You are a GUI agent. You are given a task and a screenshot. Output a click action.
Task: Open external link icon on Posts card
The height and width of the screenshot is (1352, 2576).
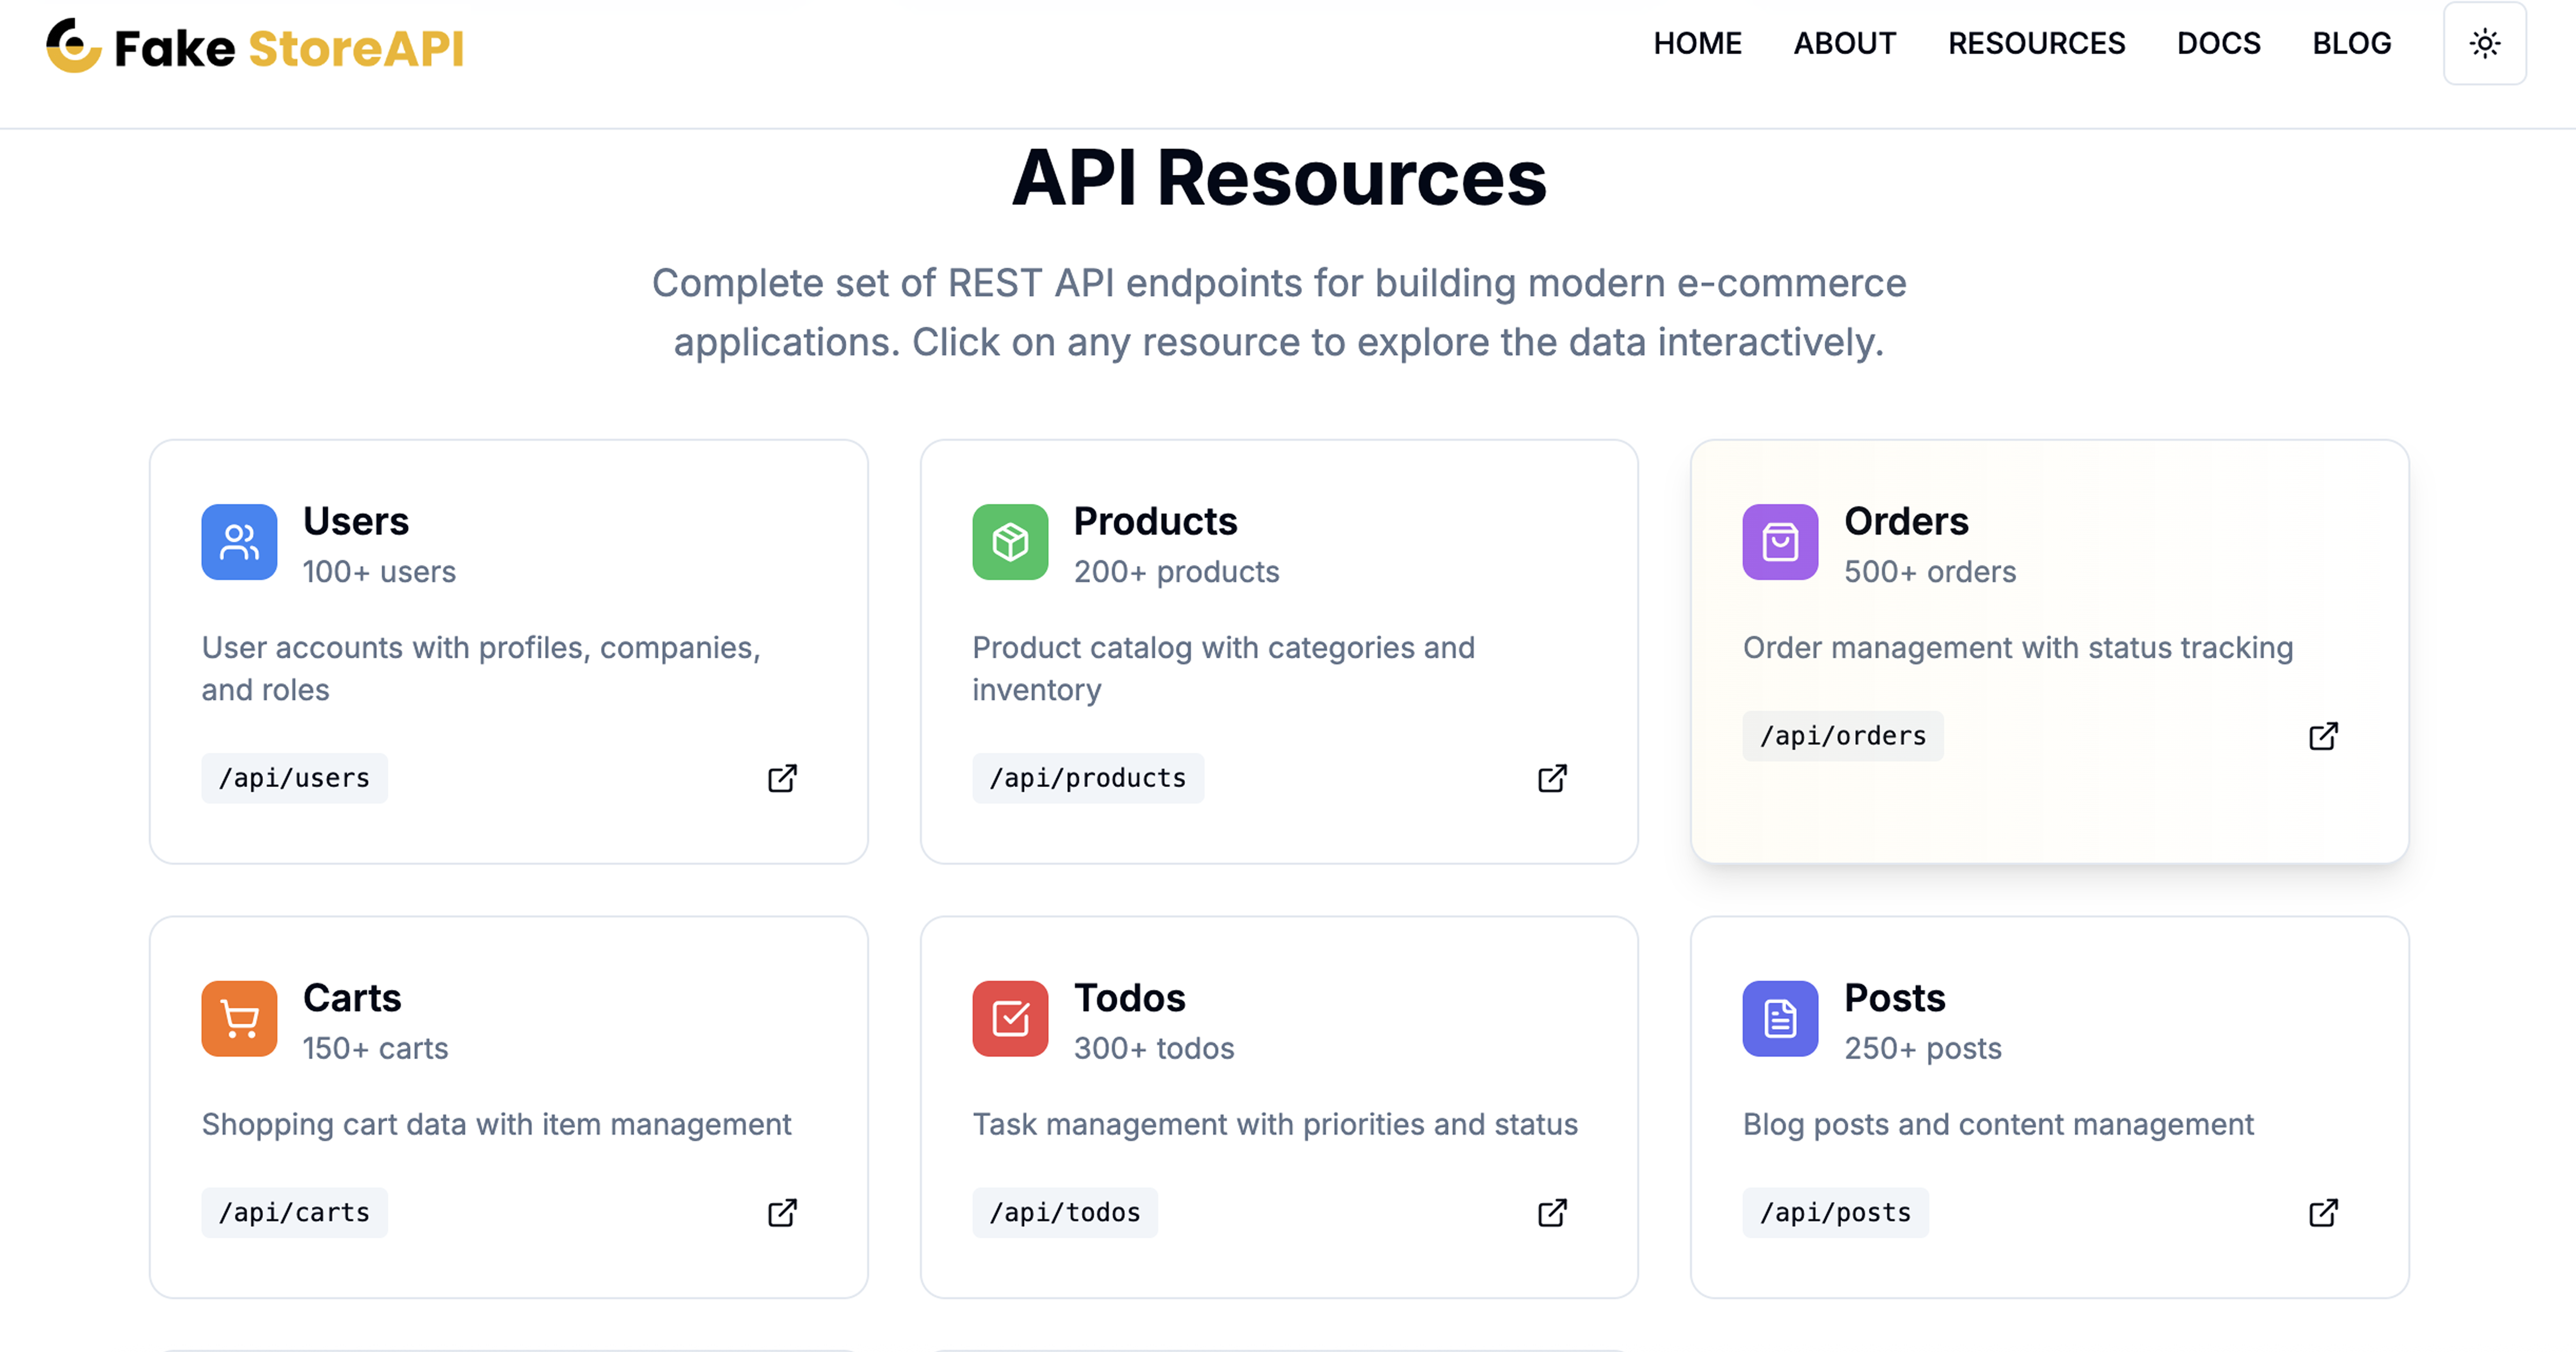click(x=2323, y=1212)
